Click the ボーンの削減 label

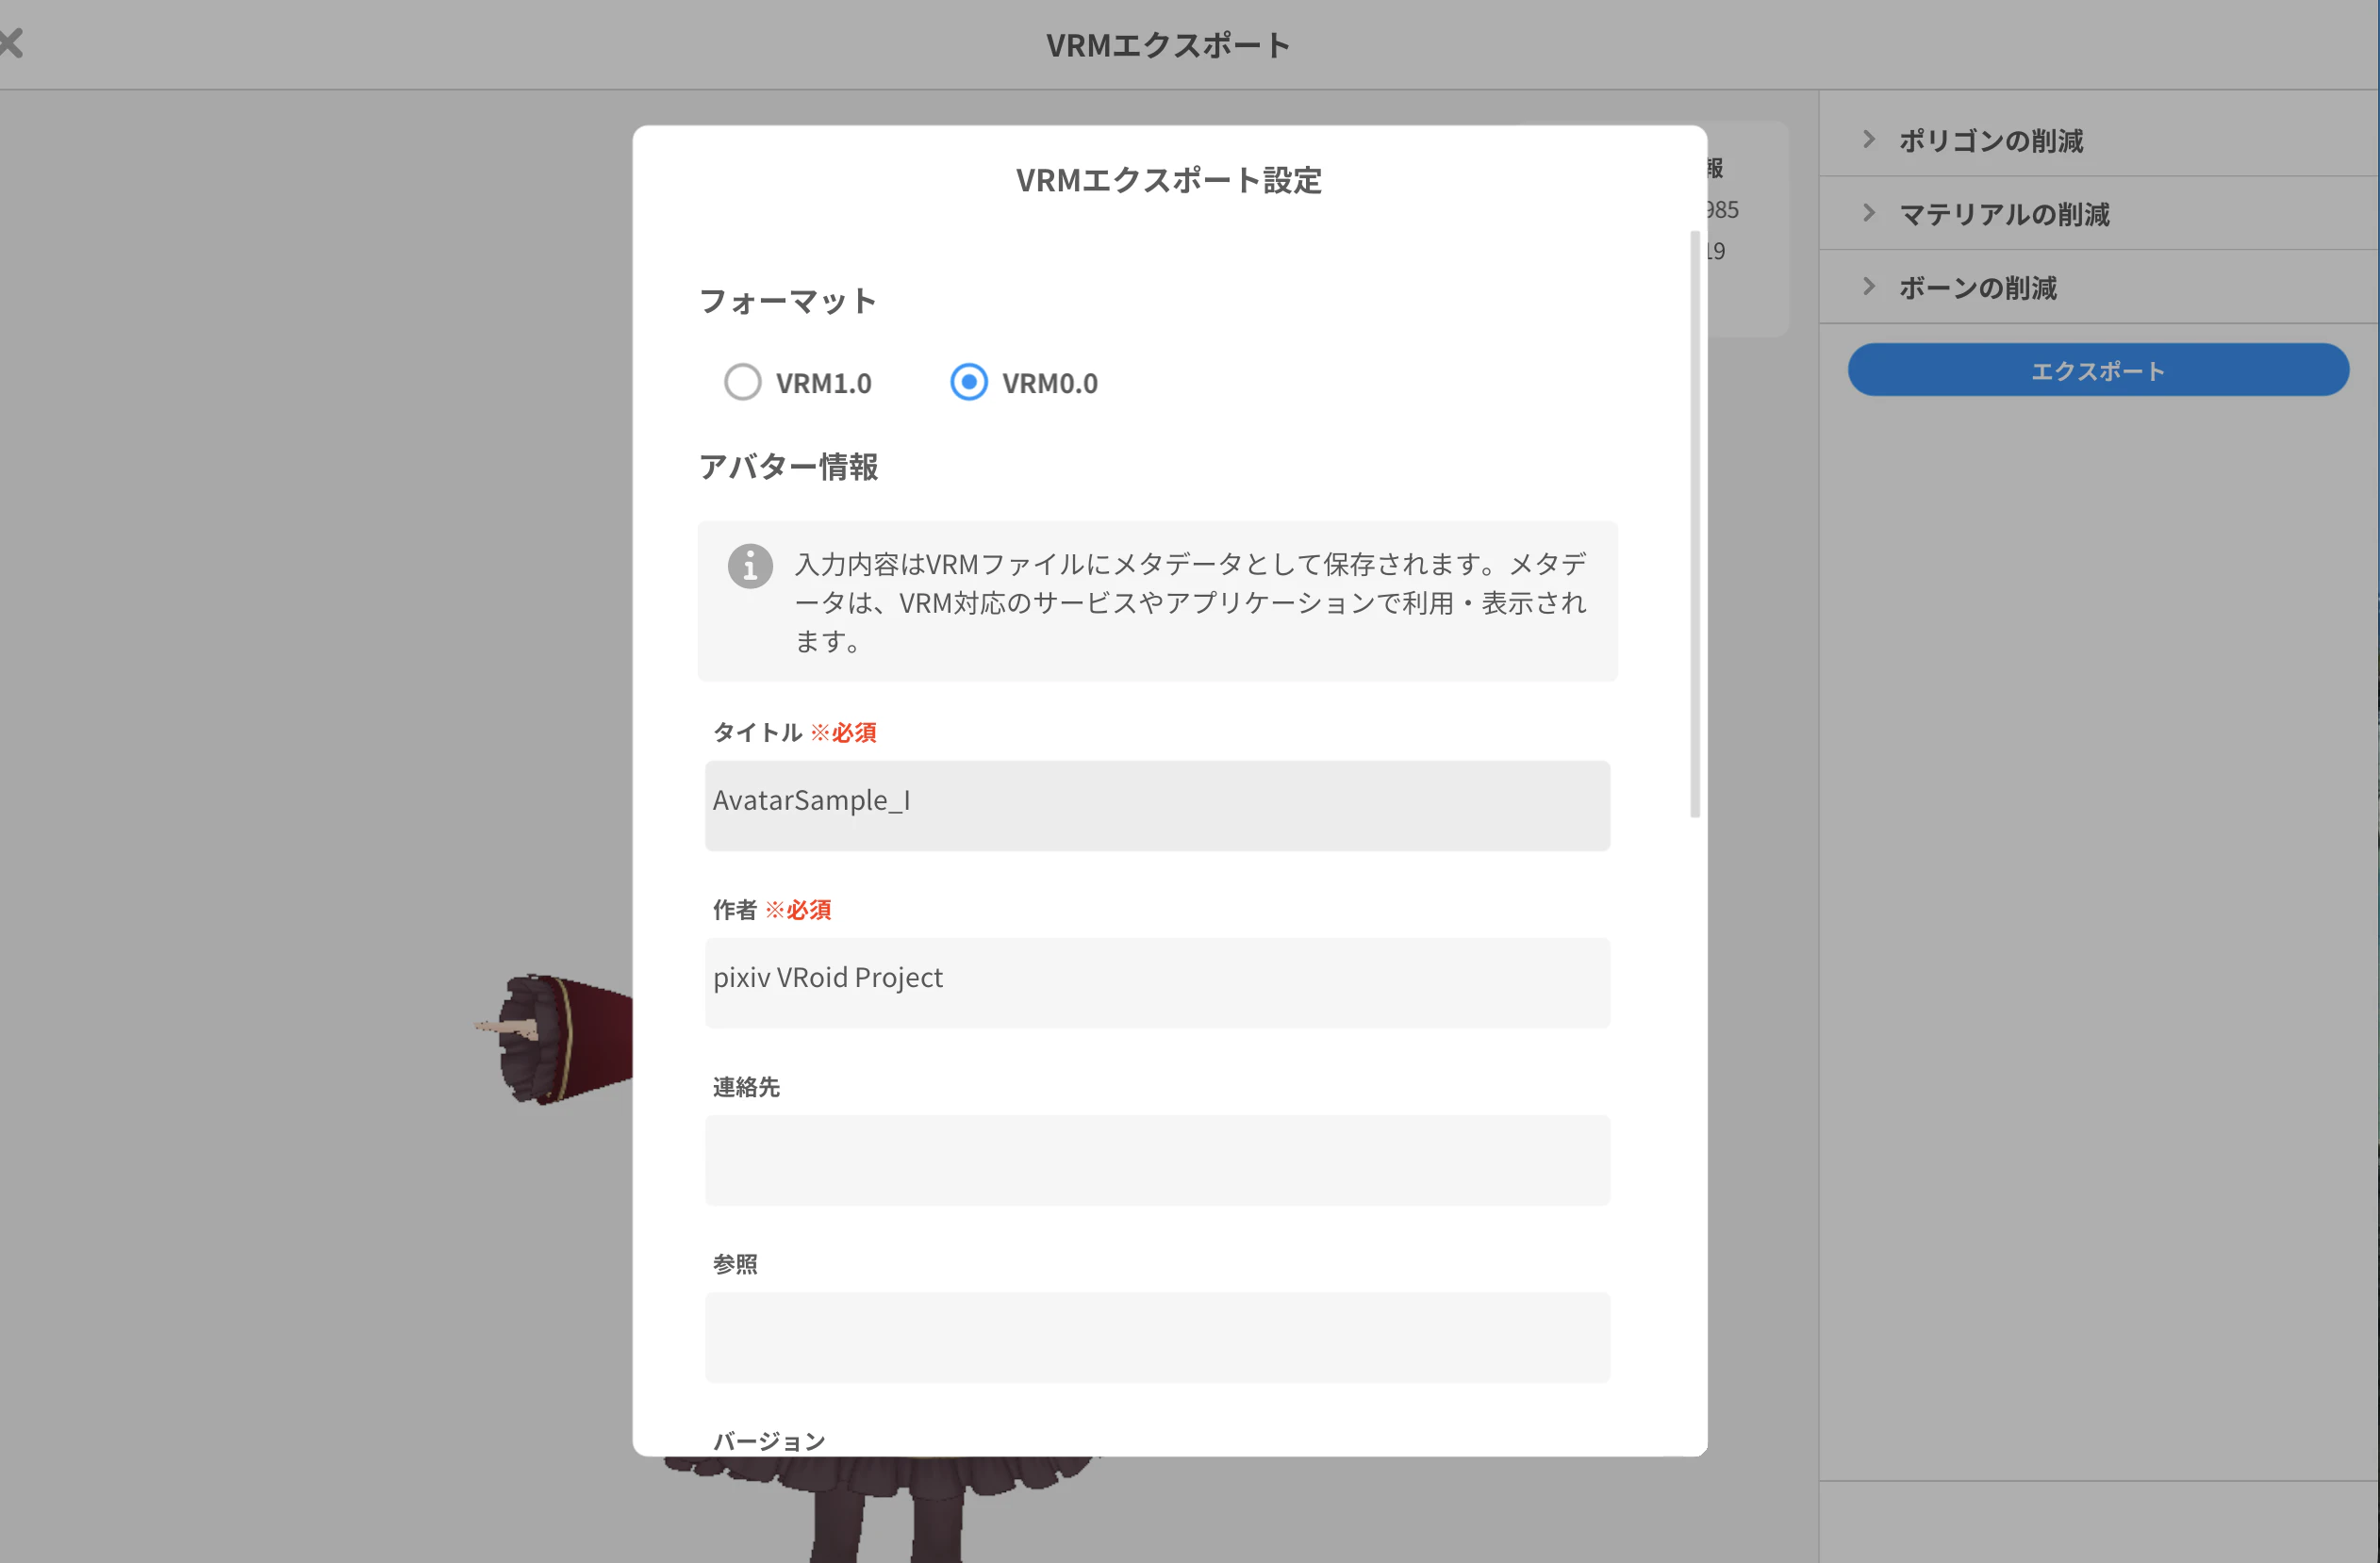point(1977,289)
